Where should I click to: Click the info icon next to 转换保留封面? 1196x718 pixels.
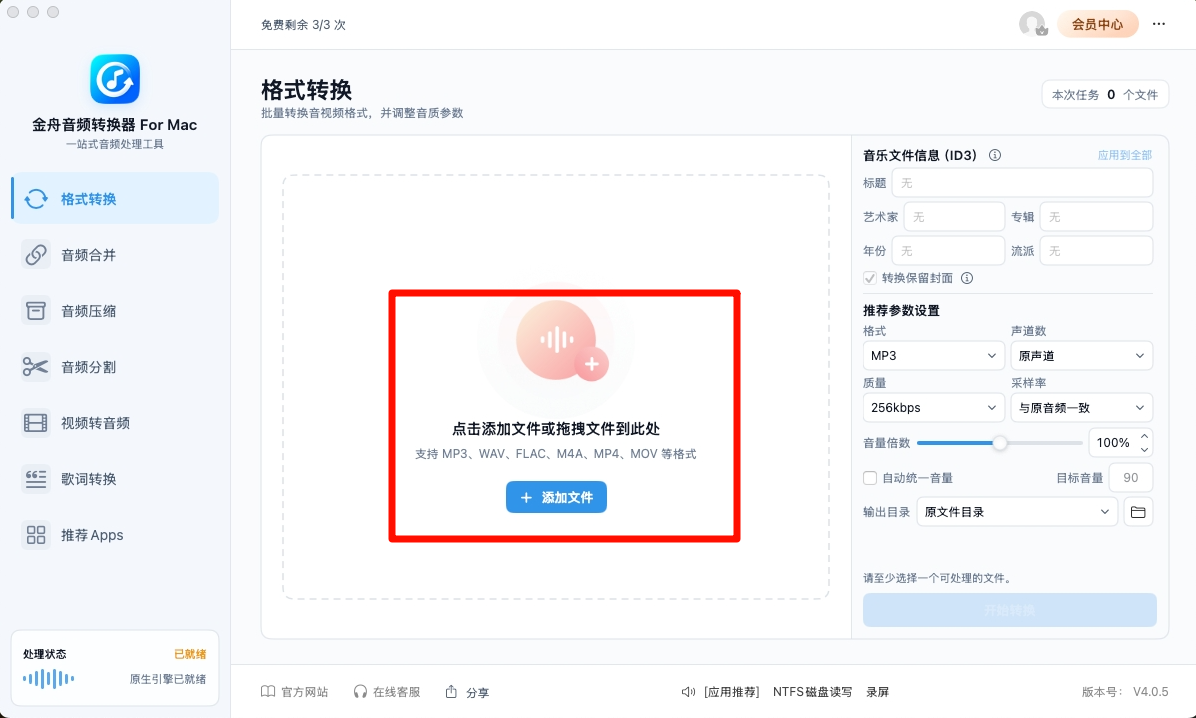(967, 278)
